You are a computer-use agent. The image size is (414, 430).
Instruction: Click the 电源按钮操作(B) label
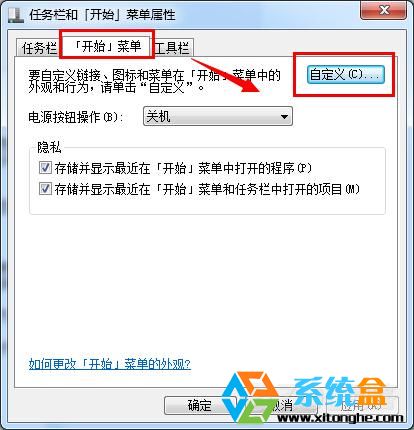[x=76, y=117]
